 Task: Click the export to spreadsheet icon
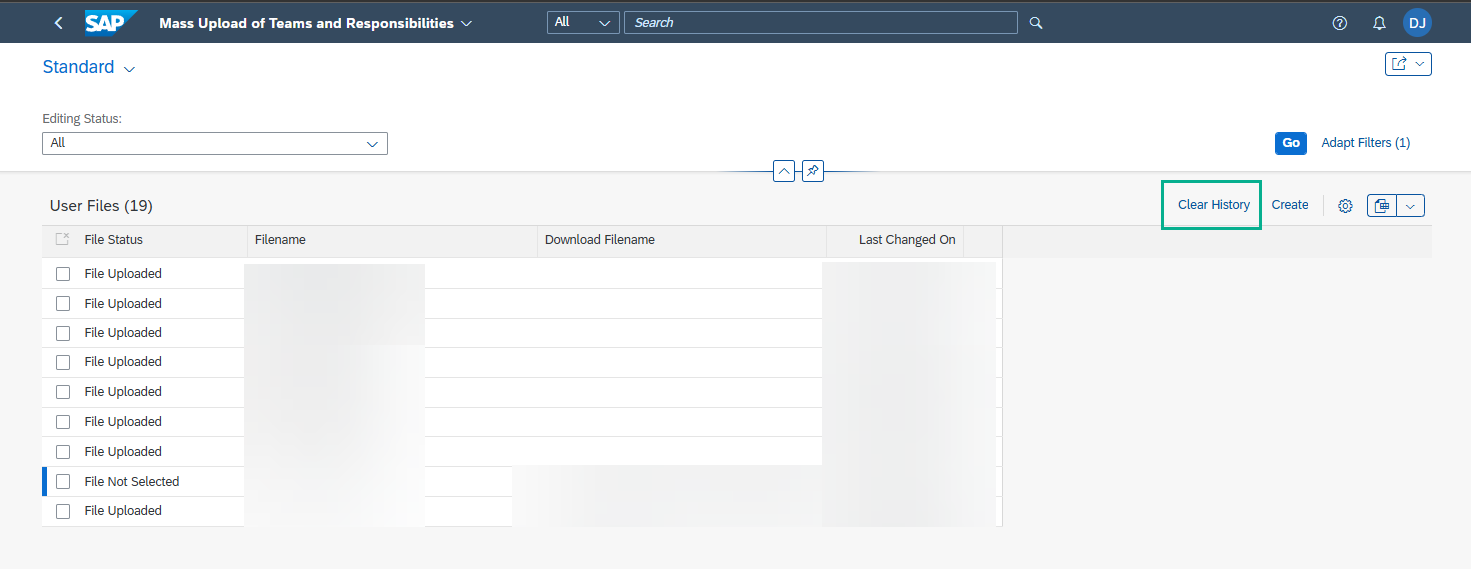click(1382, 206)
